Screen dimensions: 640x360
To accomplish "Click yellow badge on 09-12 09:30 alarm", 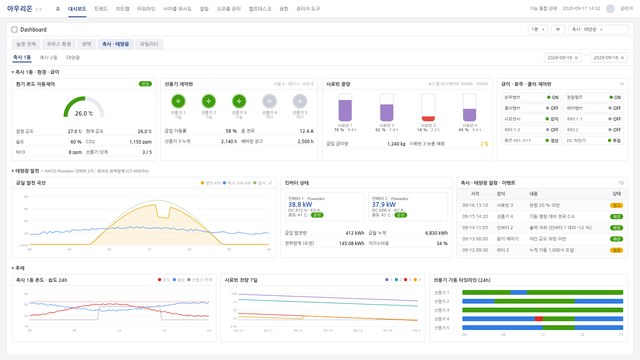I will click(x=616, y=250).
